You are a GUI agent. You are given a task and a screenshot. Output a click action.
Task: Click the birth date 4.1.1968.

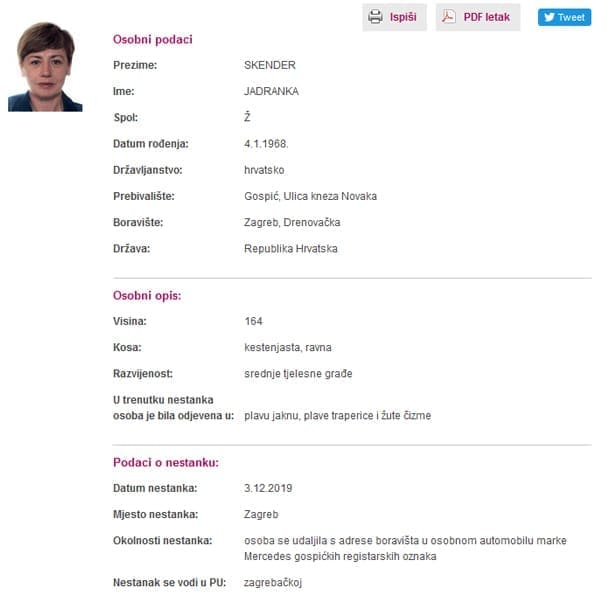coord(265,144)
